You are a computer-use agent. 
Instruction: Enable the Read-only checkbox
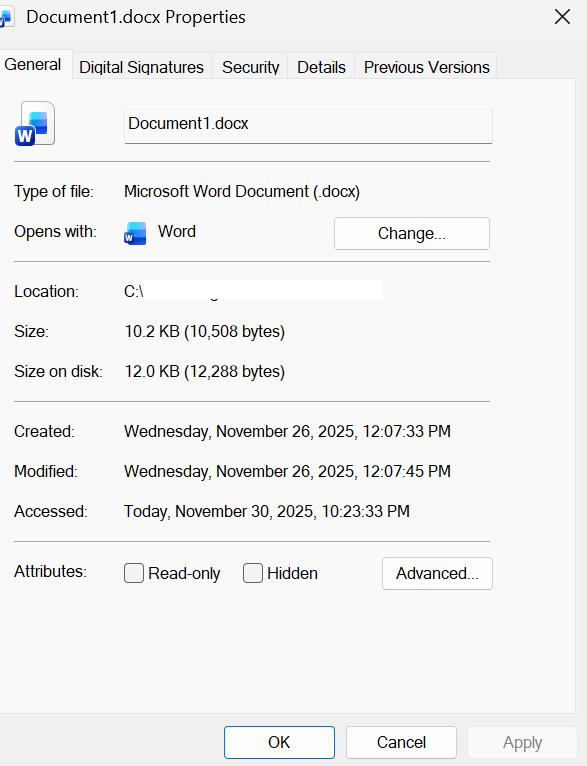[x=134, y=573]
